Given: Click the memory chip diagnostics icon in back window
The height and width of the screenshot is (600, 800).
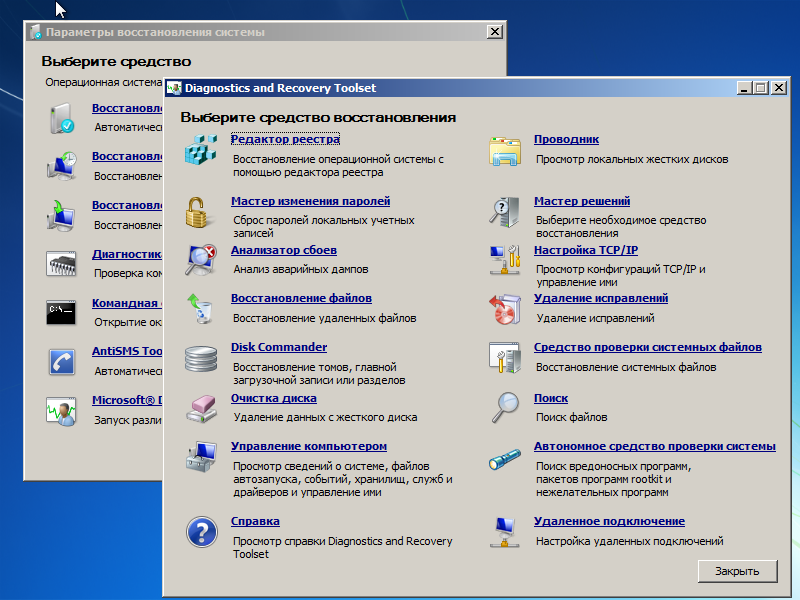Looking at the screenshot, I should [x=61, y=263].
